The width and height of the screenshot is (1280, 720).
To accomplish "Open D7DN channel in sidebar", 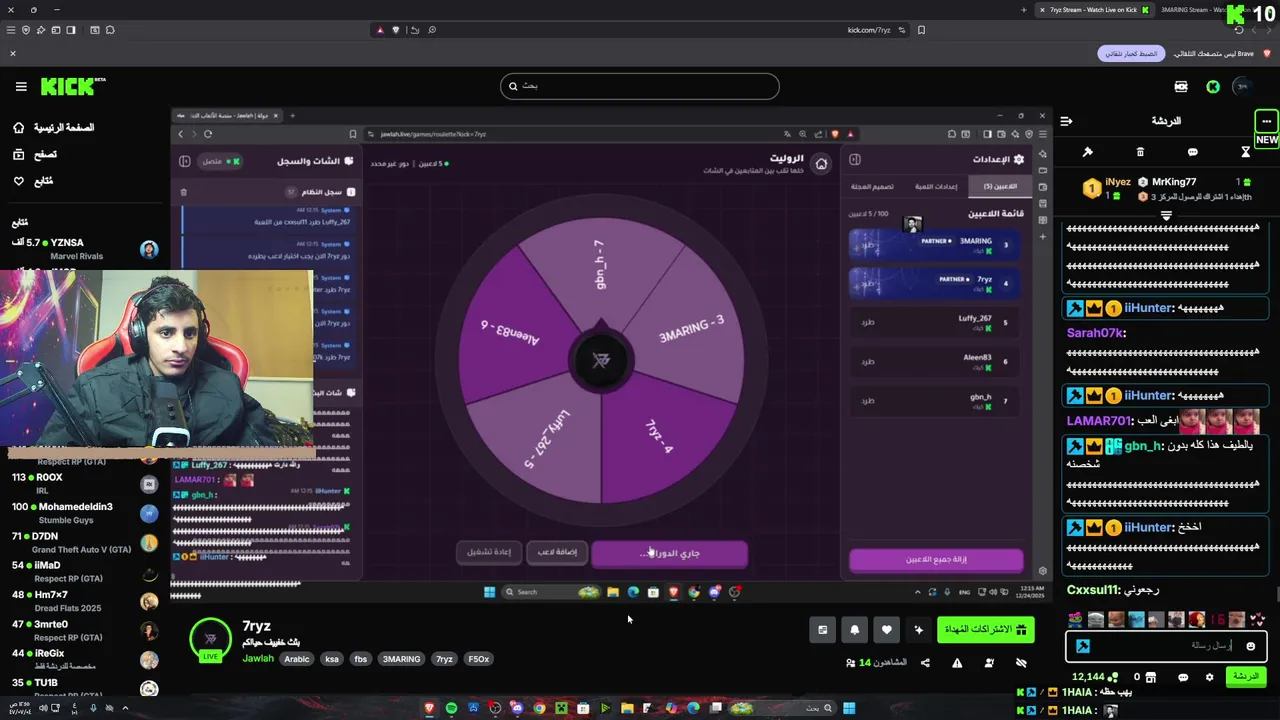I will coord(85,543).
